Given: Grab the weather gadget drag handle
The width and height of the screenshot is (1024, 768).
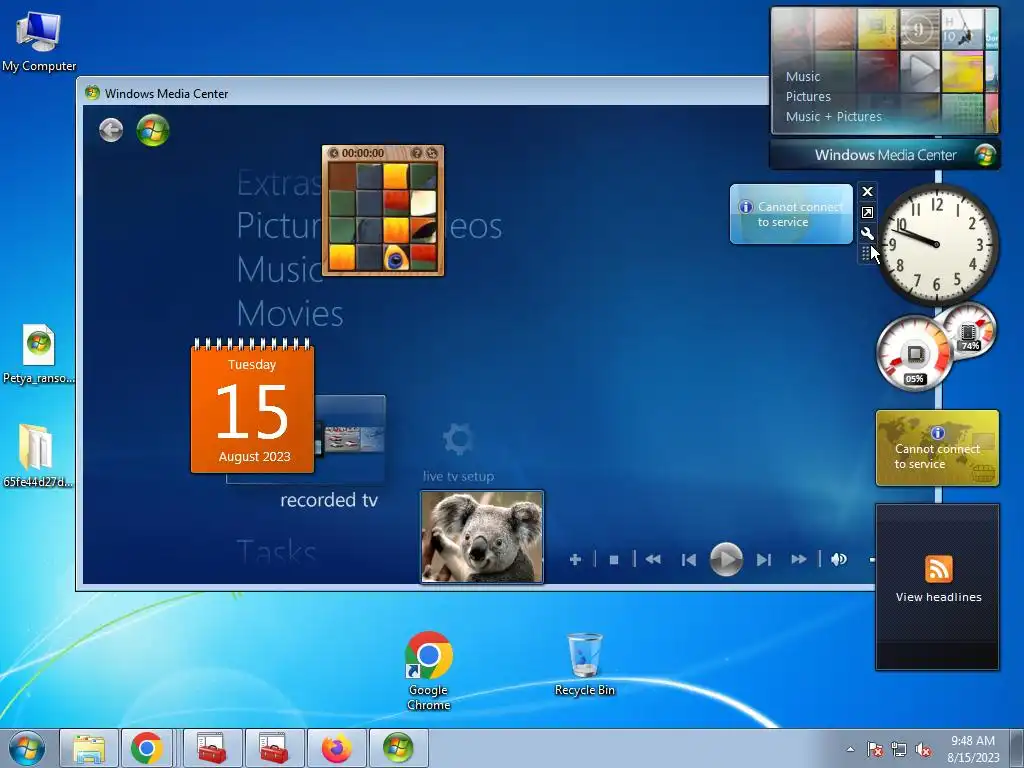Looking at the screenshot, I should (865, 253).
